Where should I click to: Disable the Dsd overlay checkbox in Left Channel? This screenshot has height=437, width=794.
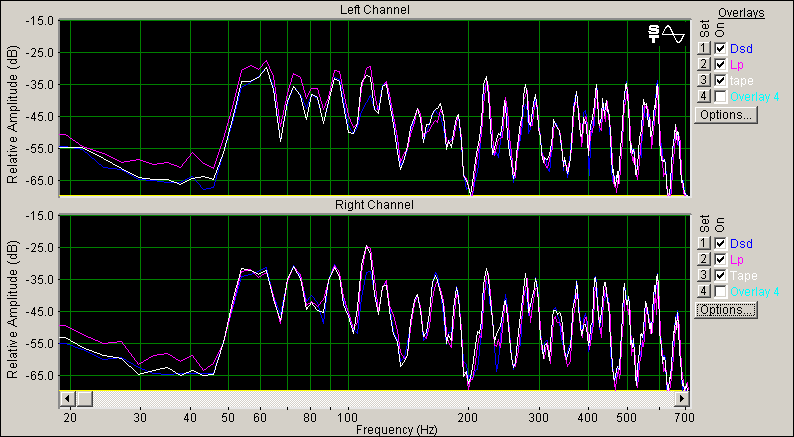(721, 48)
